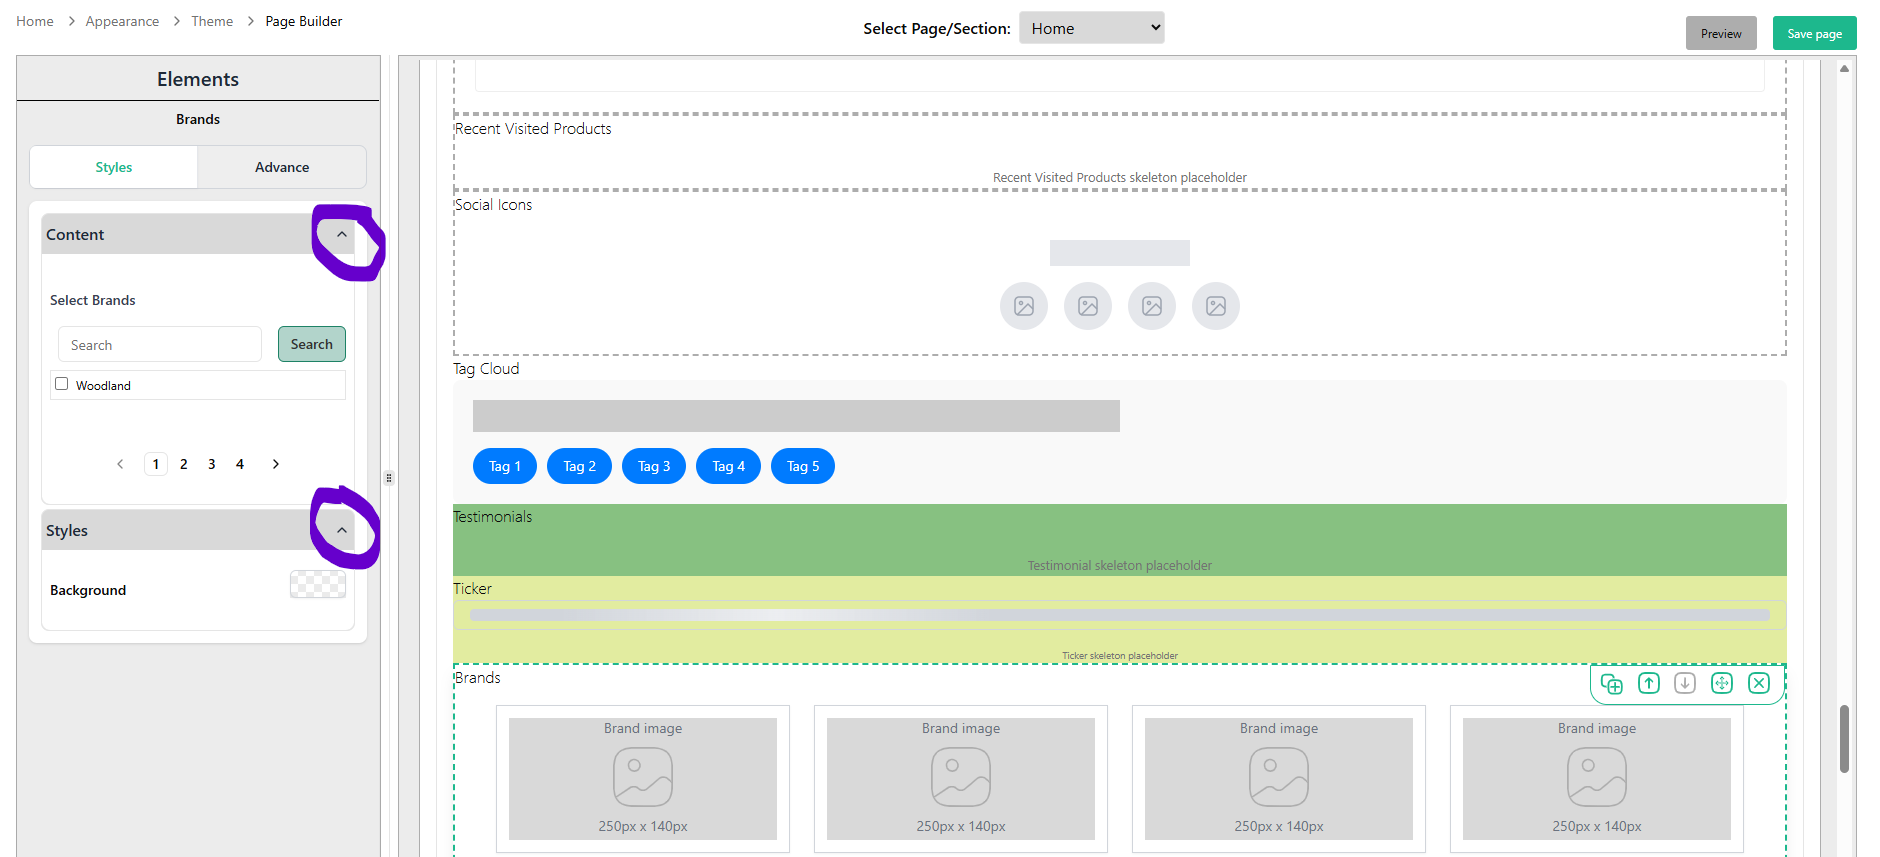1880x857 pixels.
Task: Click the scroll-up arrow of canvas scrollbar
Action: coord(1844,68)
